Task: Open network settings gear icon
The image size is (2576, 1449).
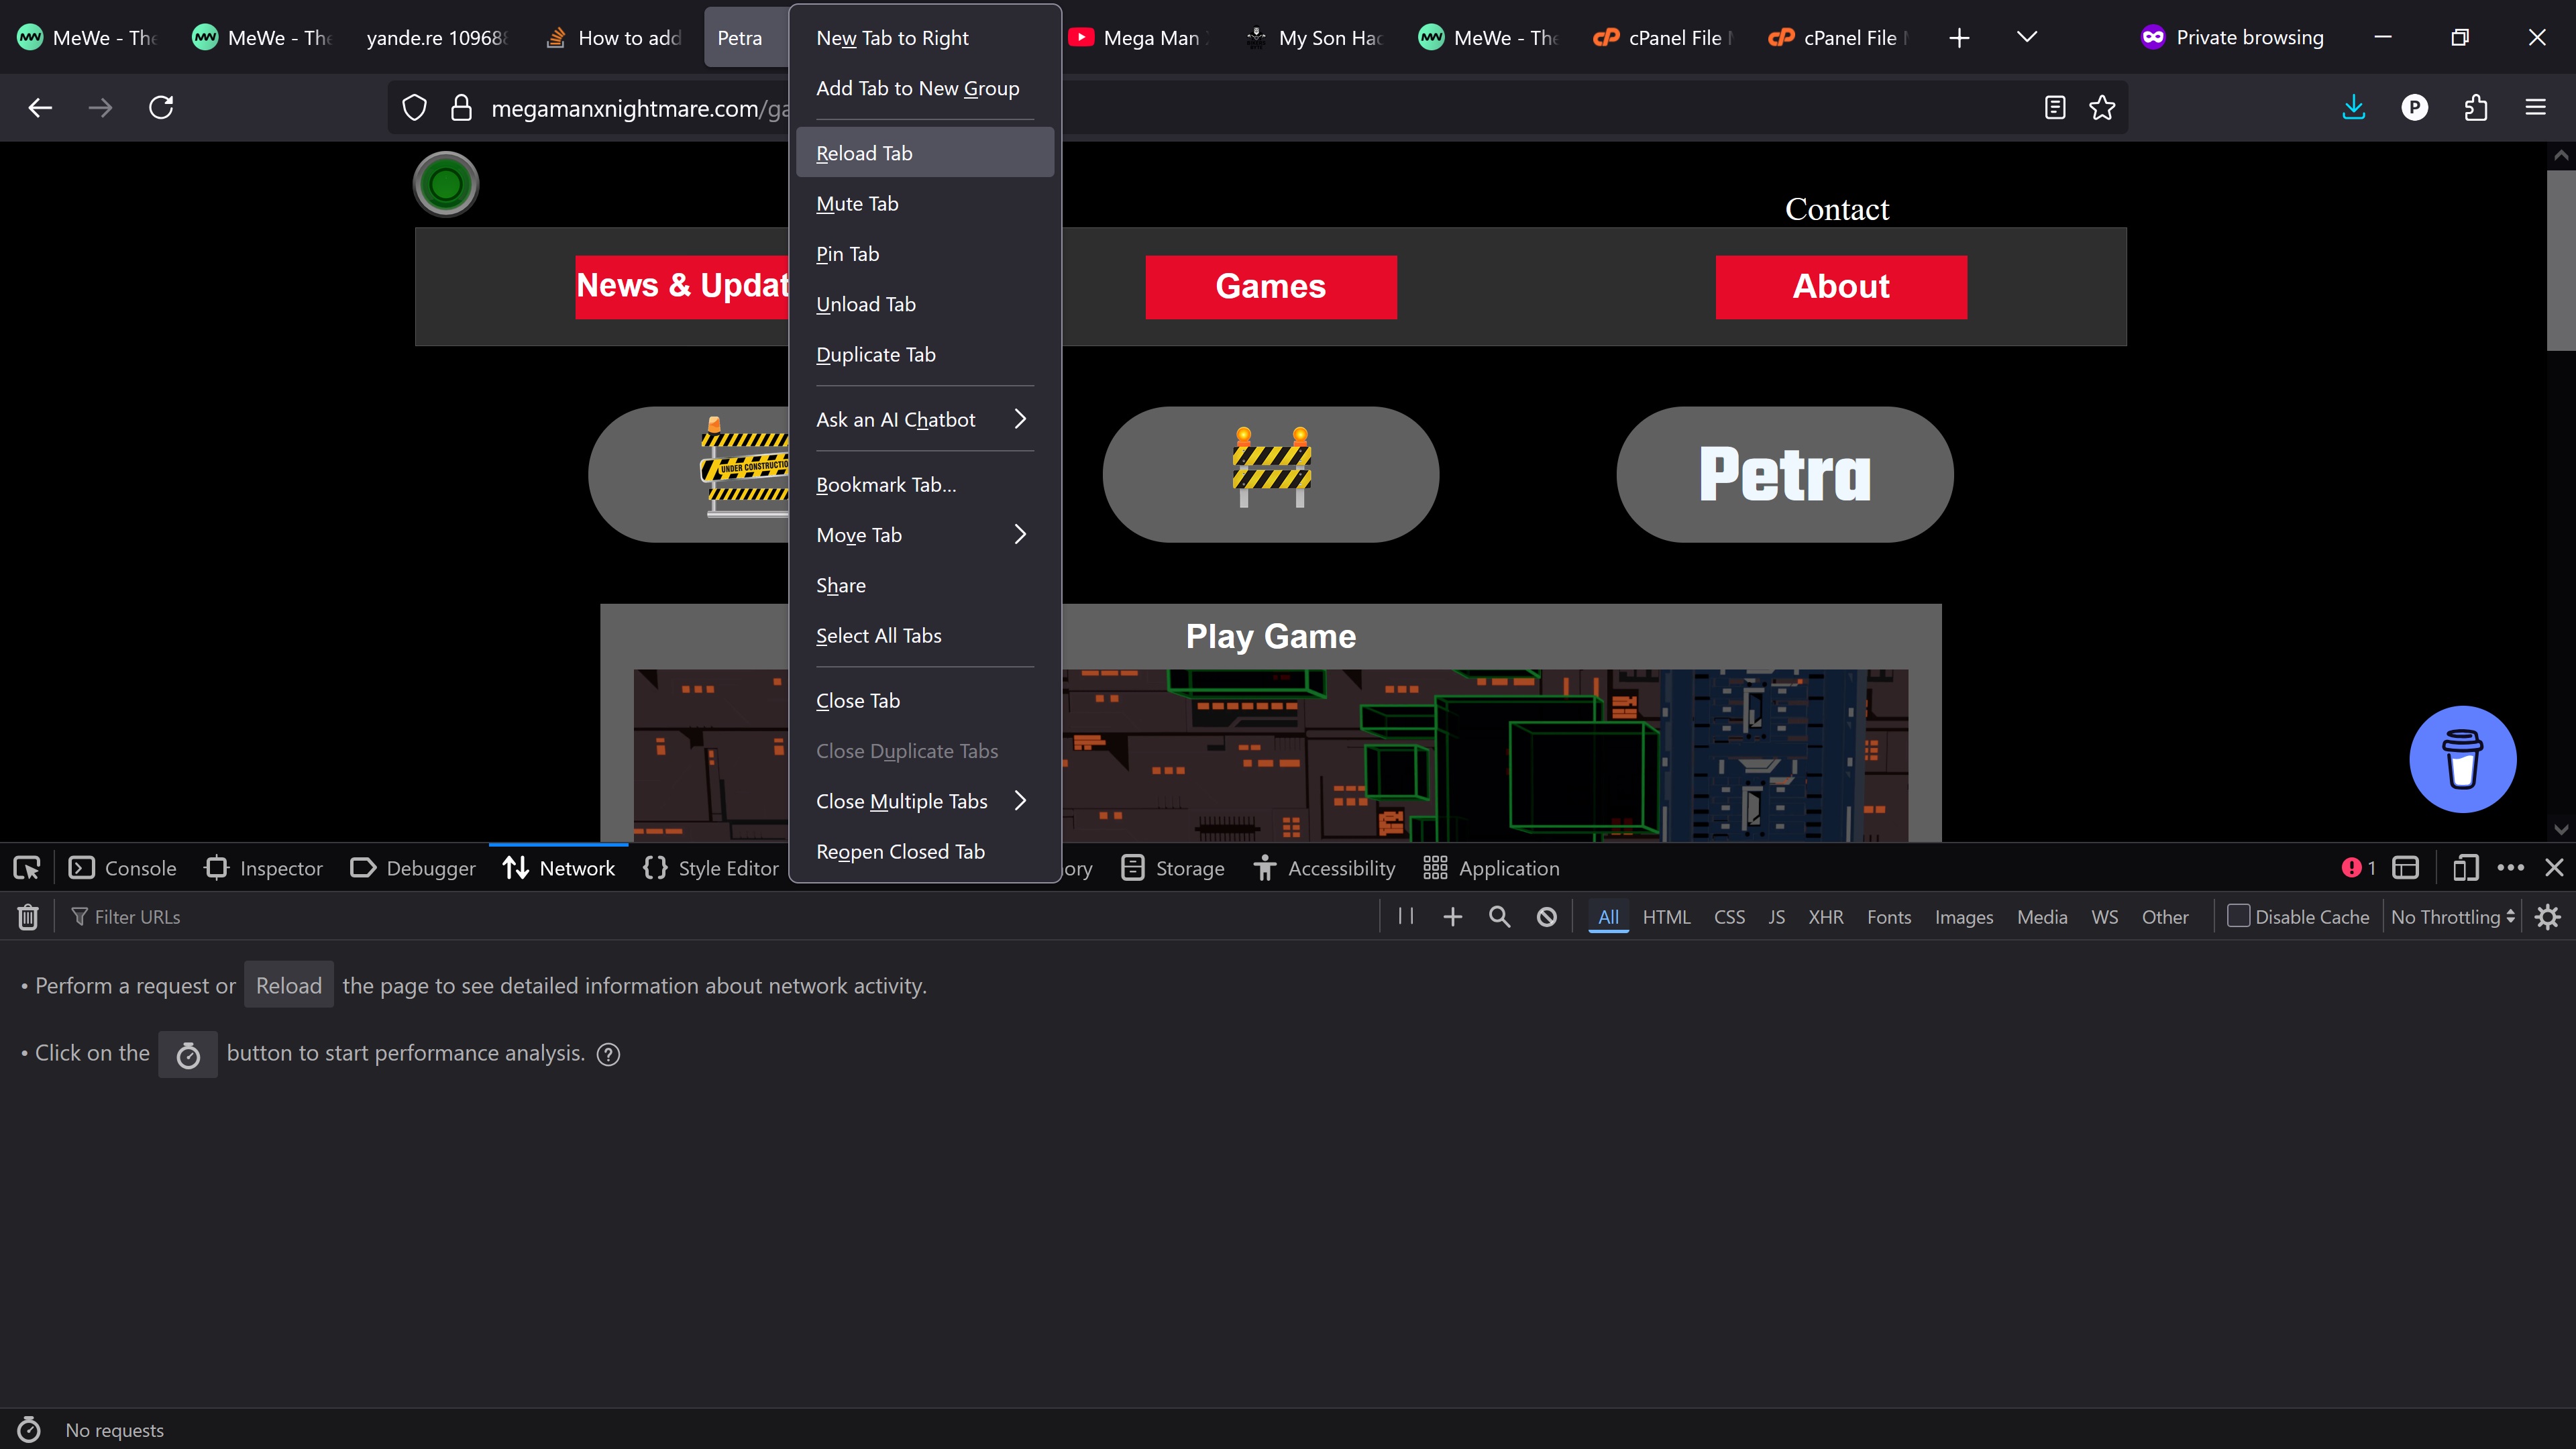Action: pyautogui.click(x=2548, y=917)
